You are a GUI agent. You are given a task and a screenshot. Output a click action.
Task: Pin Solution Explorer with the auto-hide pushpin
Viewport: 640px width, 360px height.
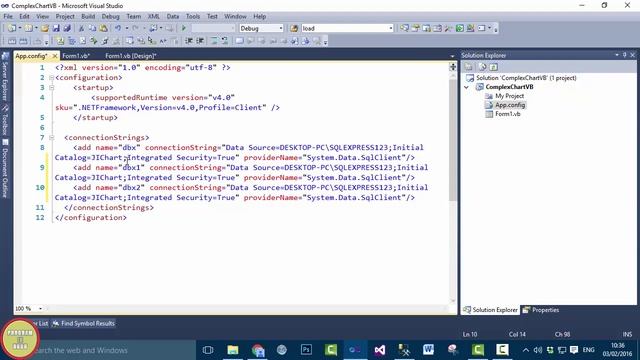624,55
